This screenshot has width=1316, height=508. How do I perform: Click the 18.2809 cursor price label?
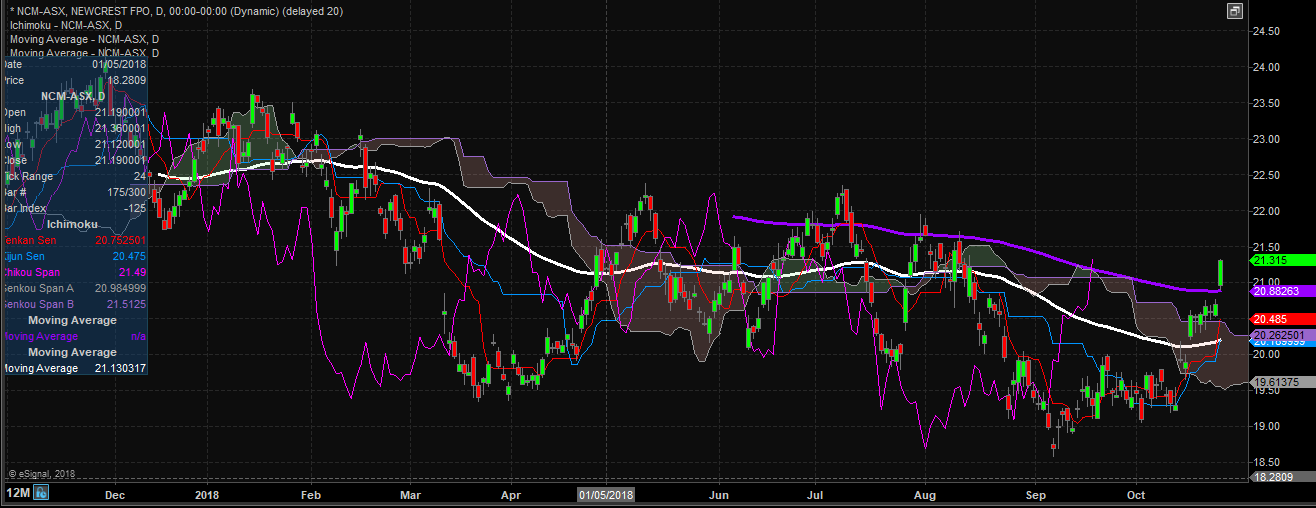coord(1282,477)
